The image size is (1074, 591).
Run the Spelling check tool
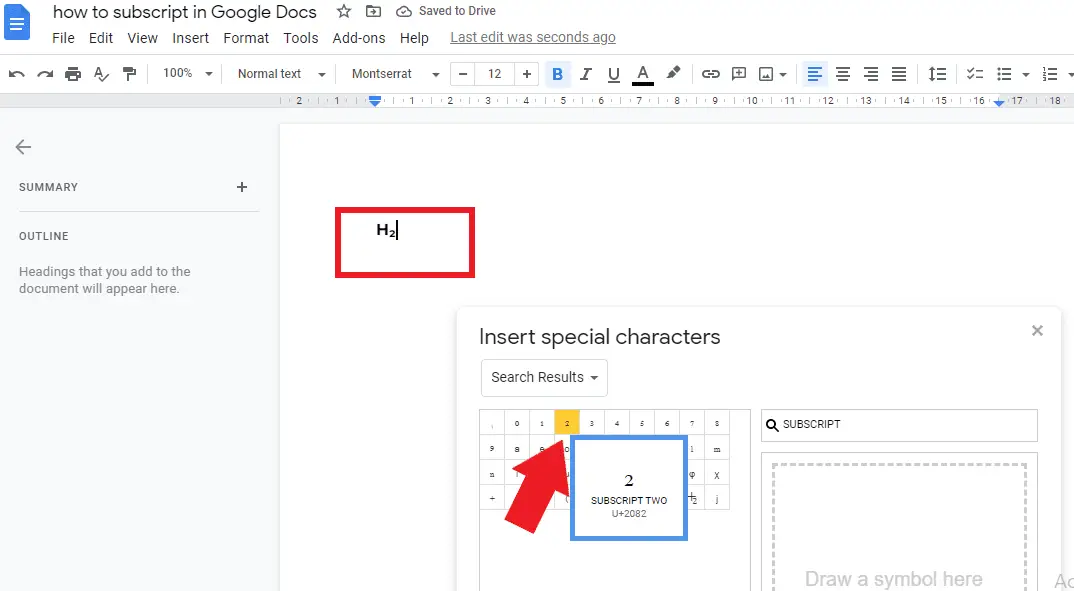tap(98, 73)
